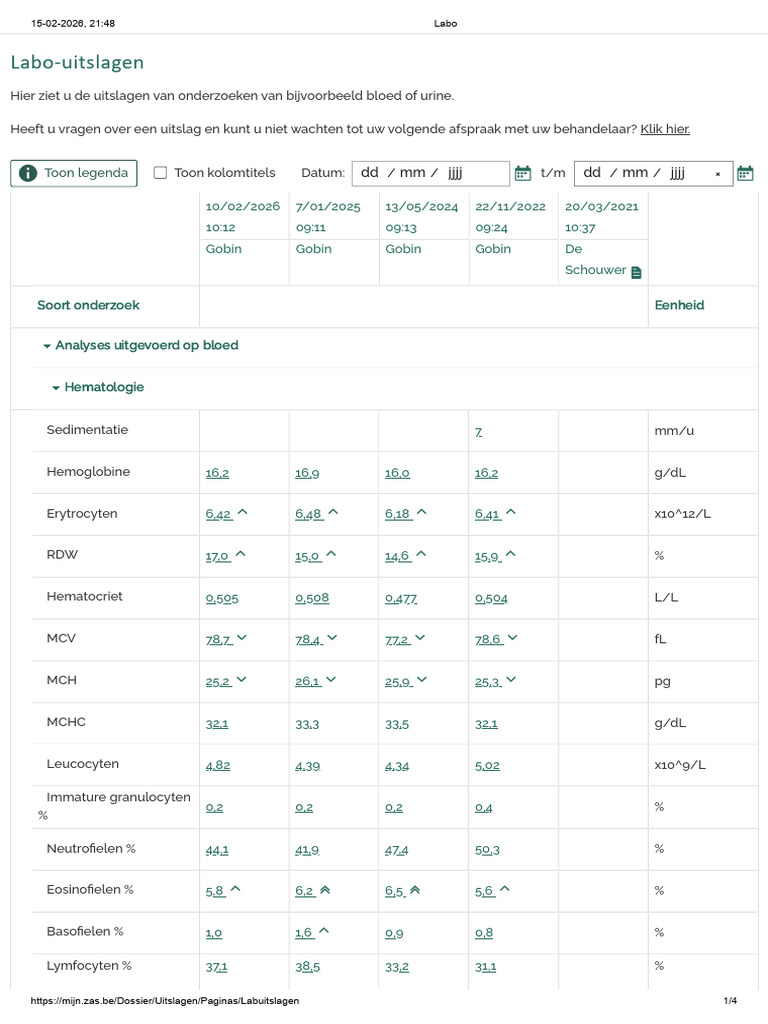Click low-flag arrow beside MCV 78,4

(x=332, y=637)
